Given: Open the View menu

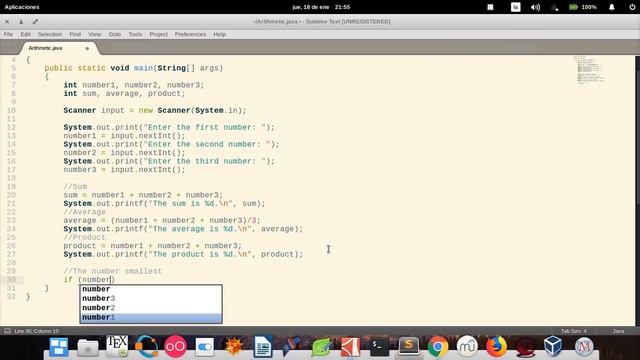Looking at the screenshot, I should coord(94,34).
